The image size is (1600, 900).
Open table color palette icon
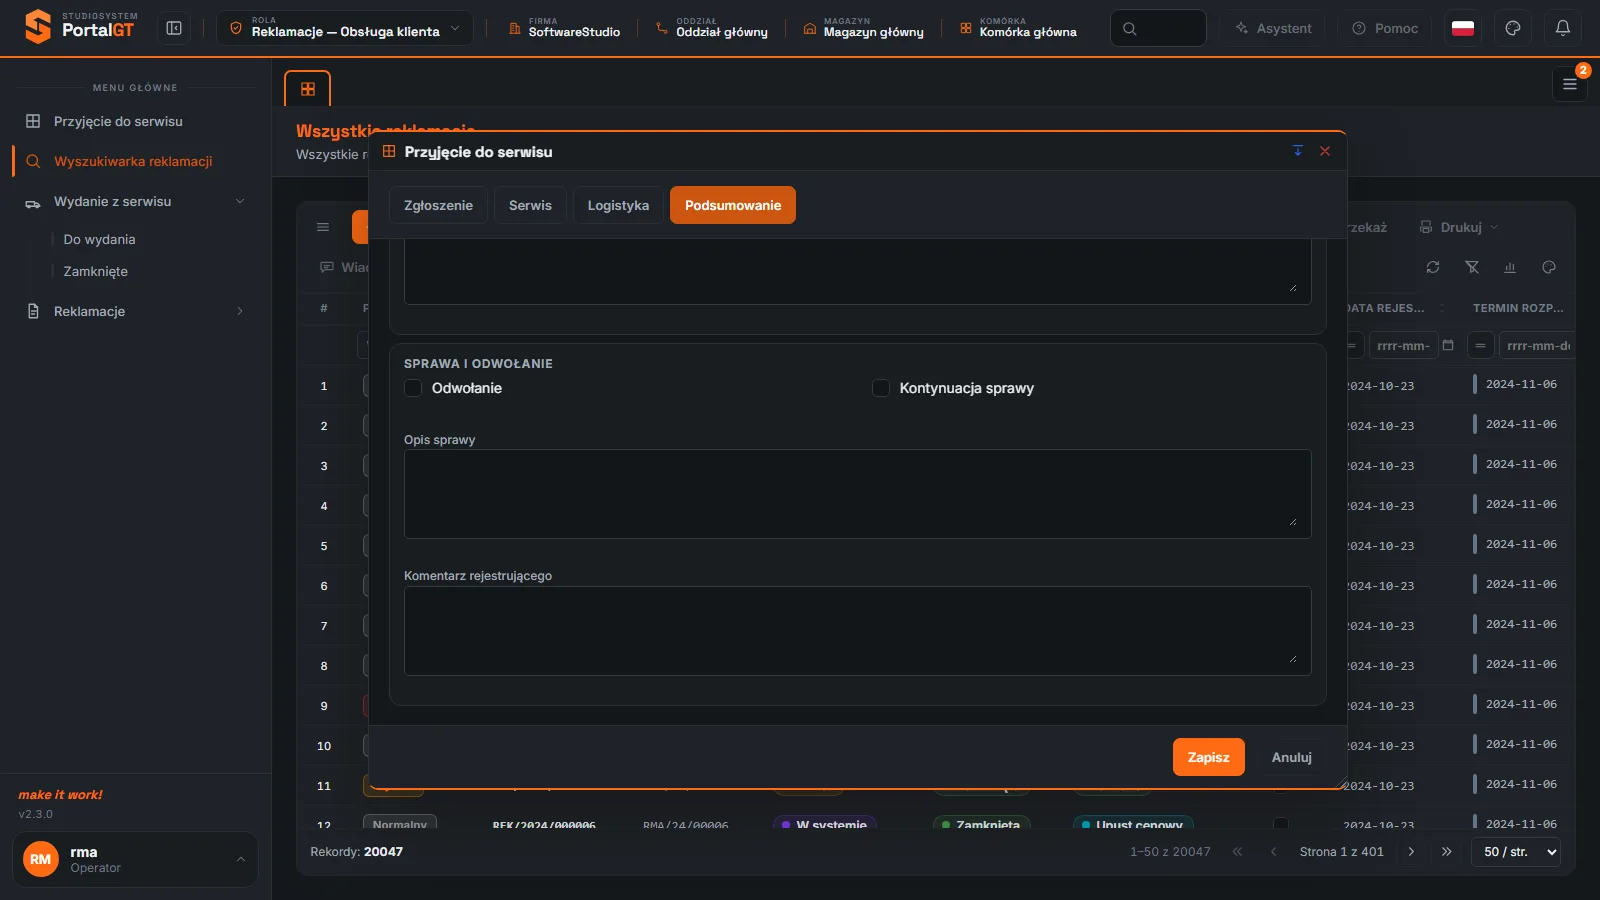pos(1549,267)
